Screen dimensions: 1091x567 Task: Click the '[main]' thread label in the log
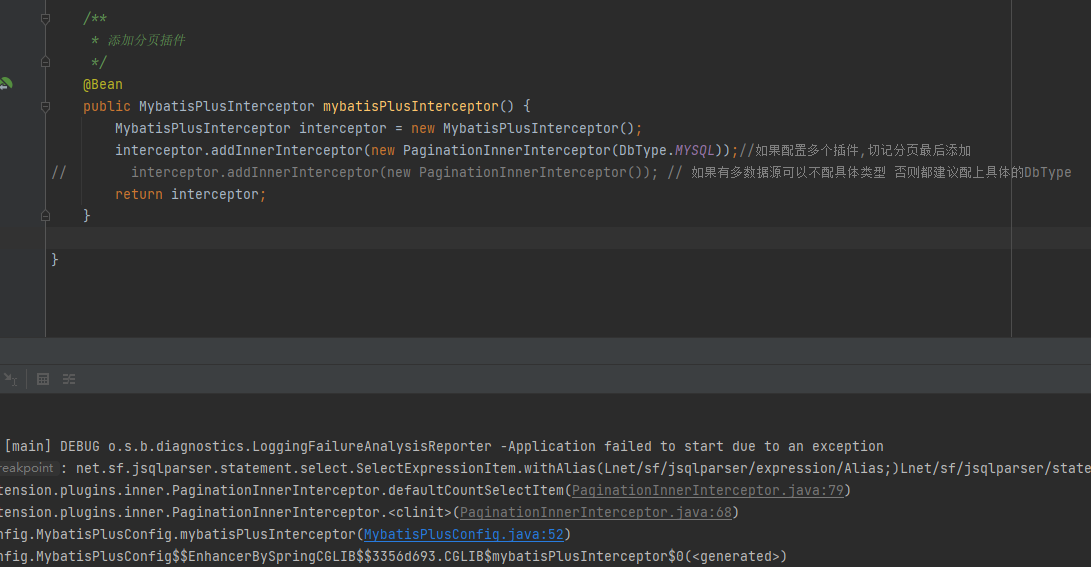click(28, 446)
